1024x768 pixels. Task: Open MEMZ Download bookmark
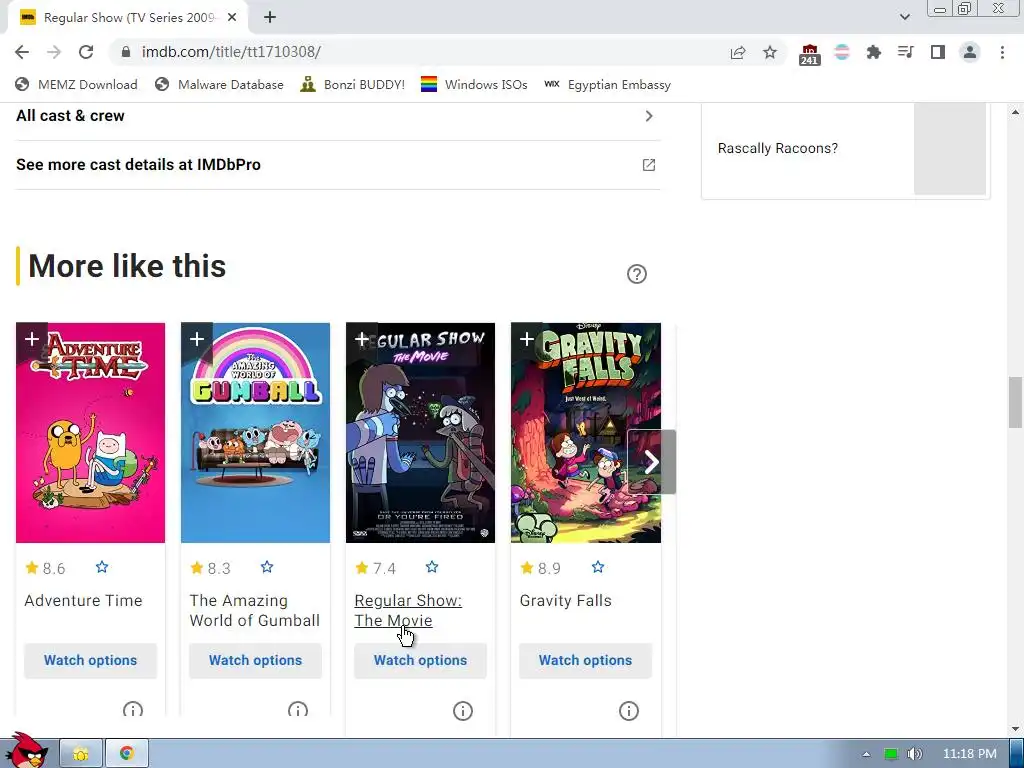pos(76,84)
